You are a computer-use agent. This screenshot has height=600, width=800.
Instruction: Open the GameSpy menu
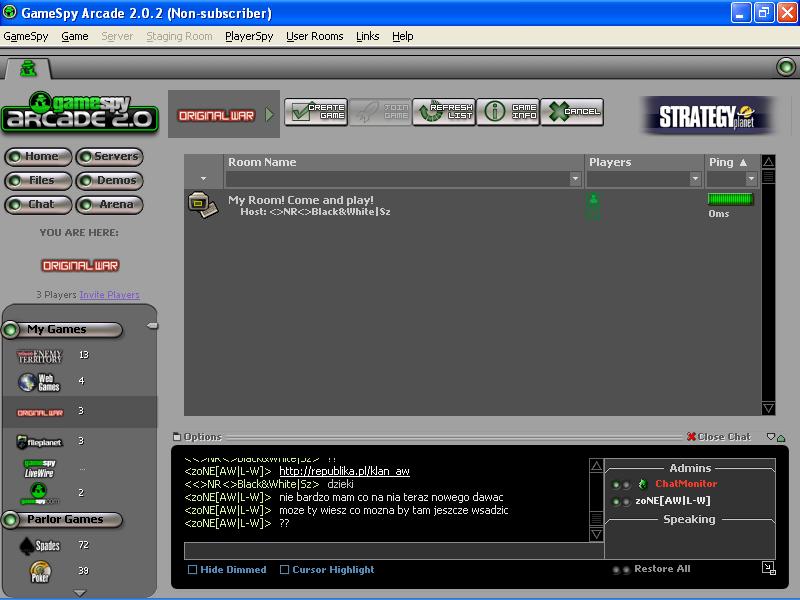pos(26,36)
